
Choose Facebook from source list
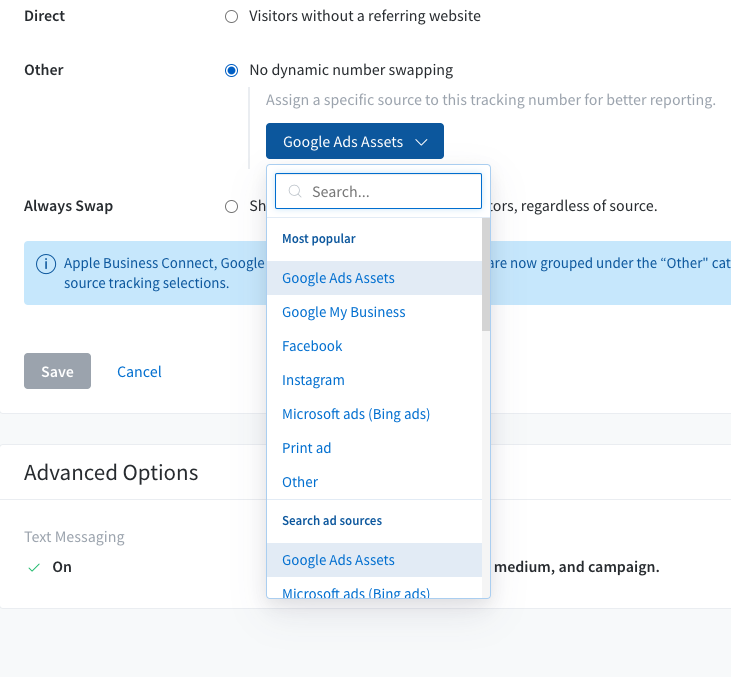click(x=374, y=346)
